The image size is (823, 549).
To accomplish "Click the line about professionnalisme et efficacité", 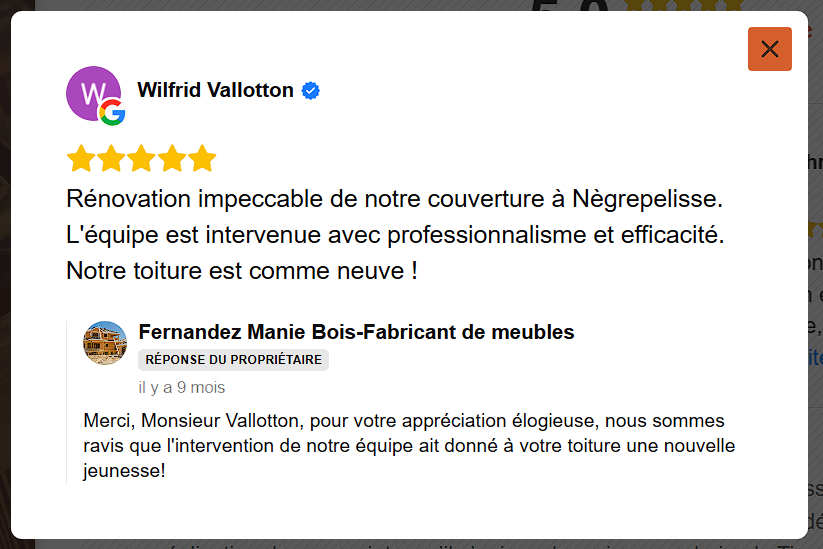I will coord(394,235).
